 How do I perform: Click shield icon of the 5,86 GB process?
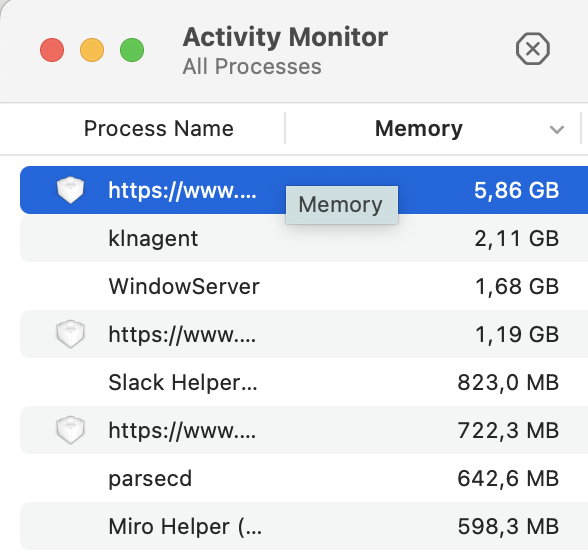(x=70, y=190)
